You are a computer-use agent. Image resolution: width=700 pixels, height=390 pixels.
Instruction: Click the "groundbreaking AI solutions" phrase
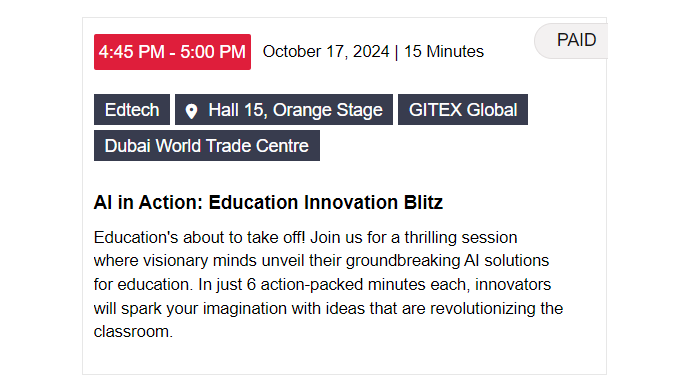pos(447,261)
